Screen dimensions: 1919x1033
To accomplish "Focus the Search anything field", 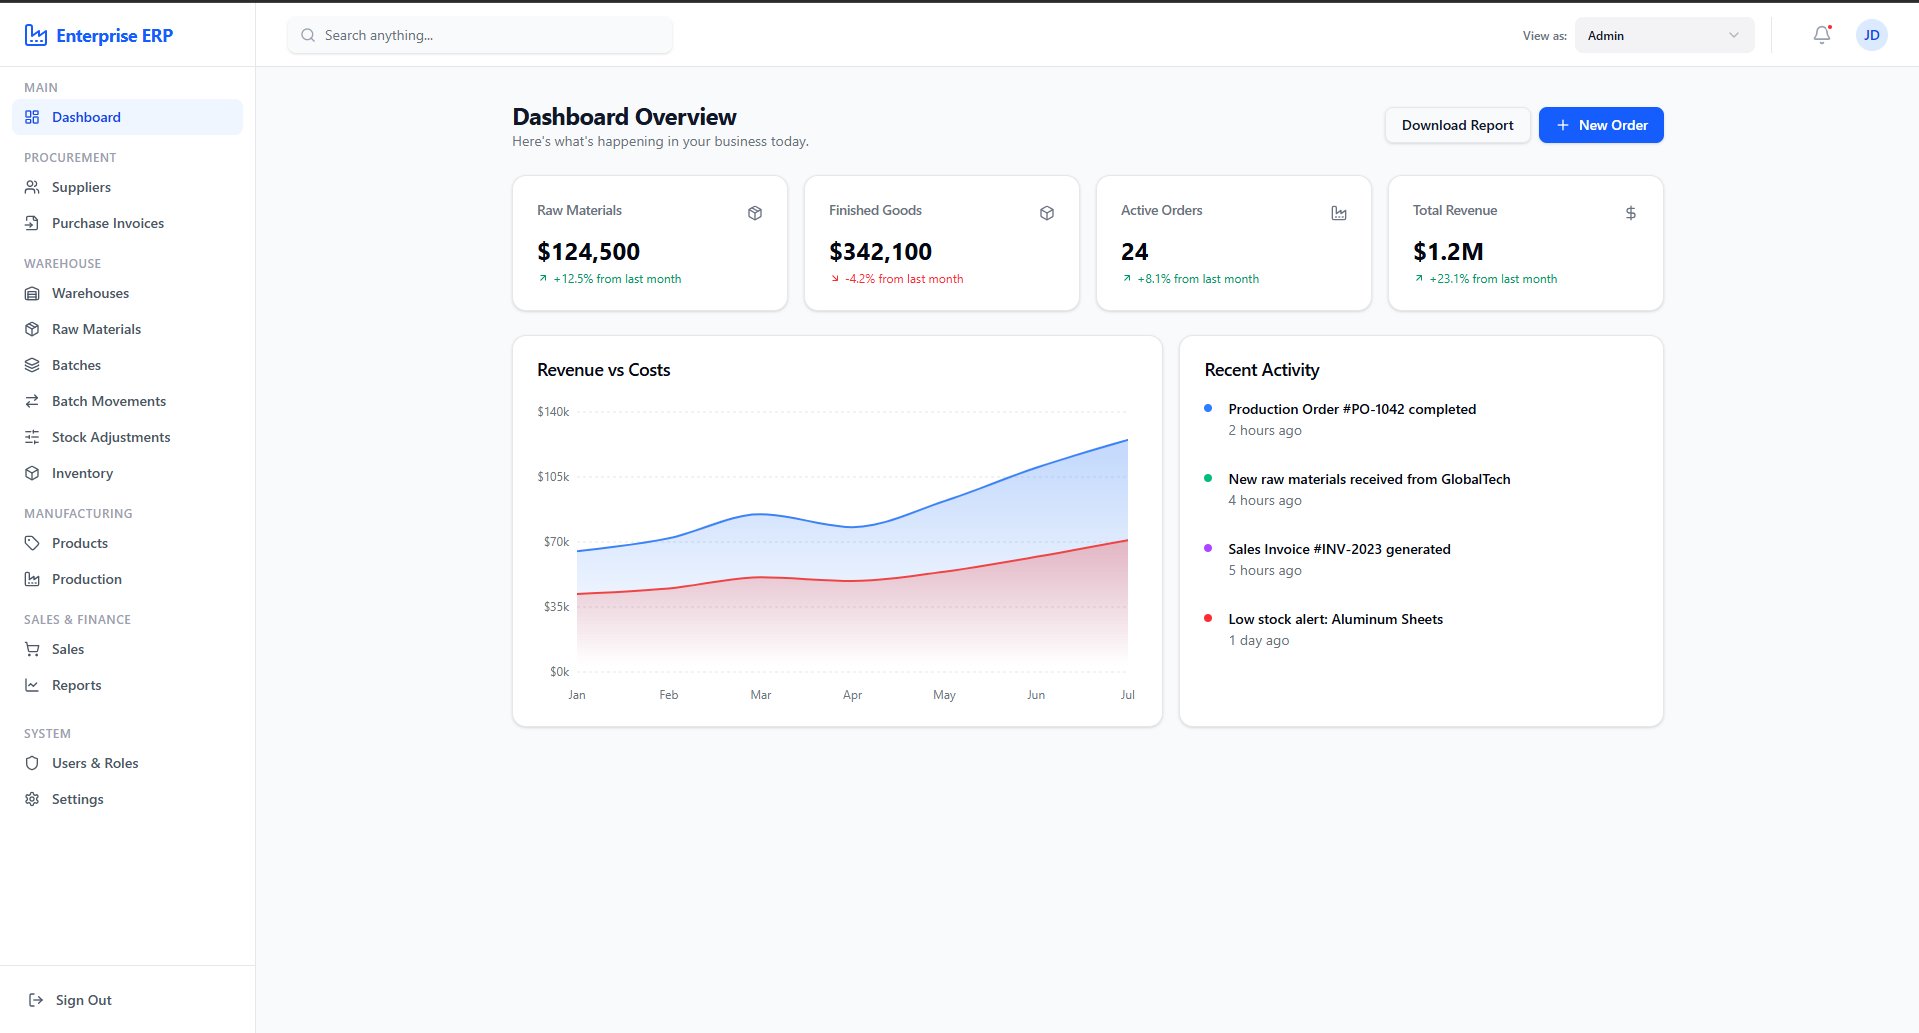I will coord(480,35).
